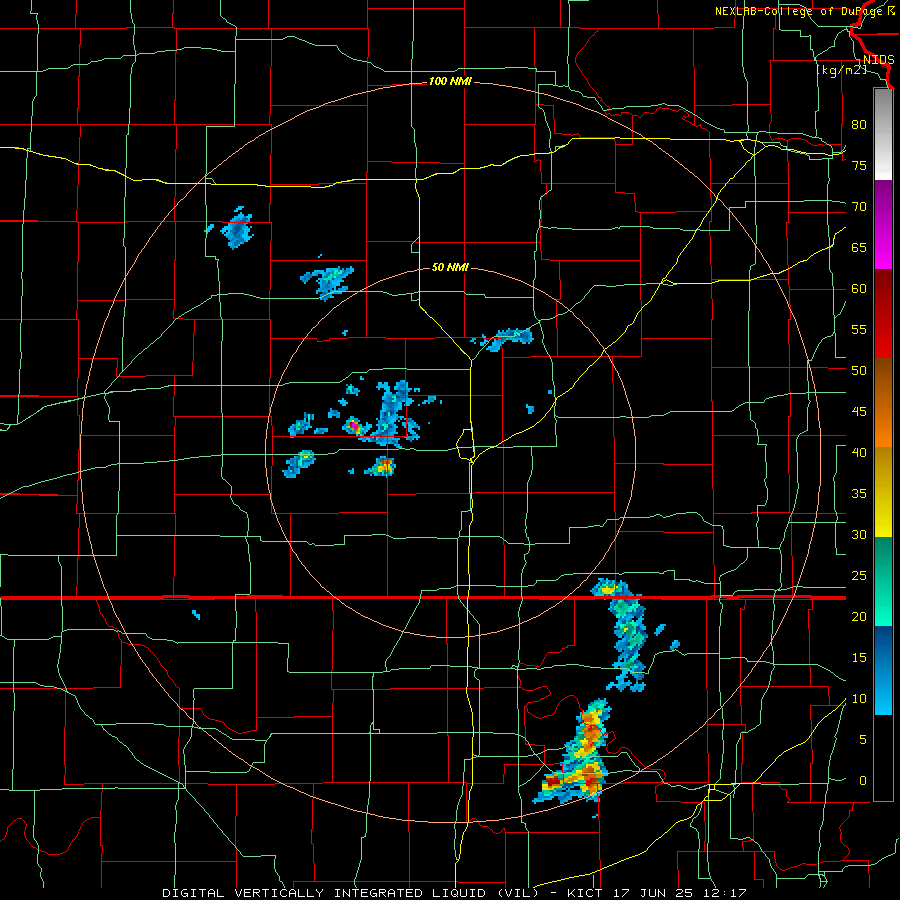Pick the green-teal segment of the color bar
900x900 pixels.
pos(883,581)
